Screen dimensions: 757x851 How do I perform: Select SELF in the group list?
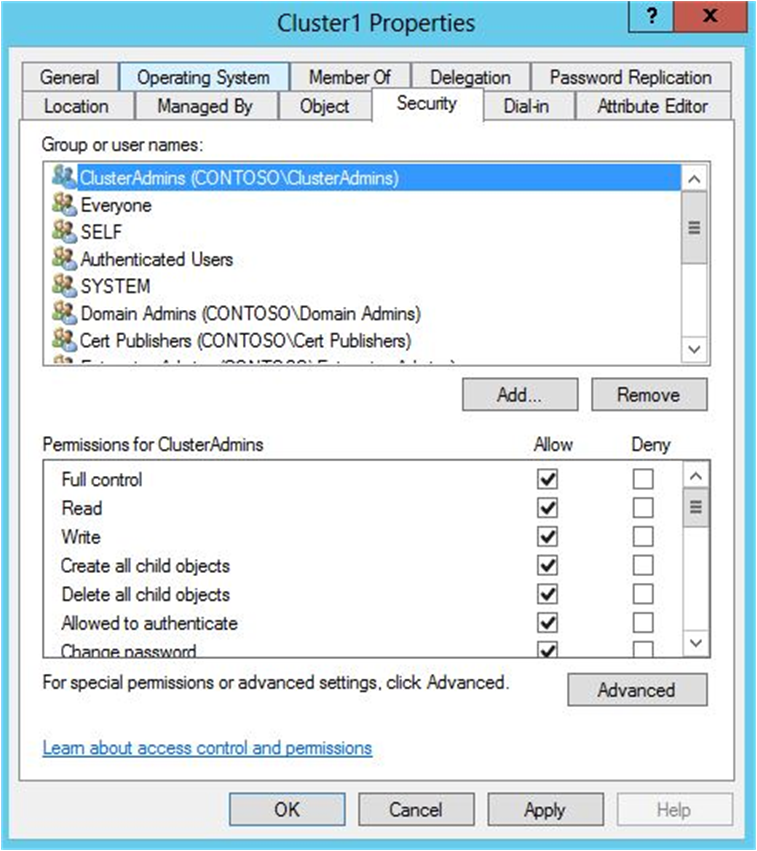[x=362, y=232]
